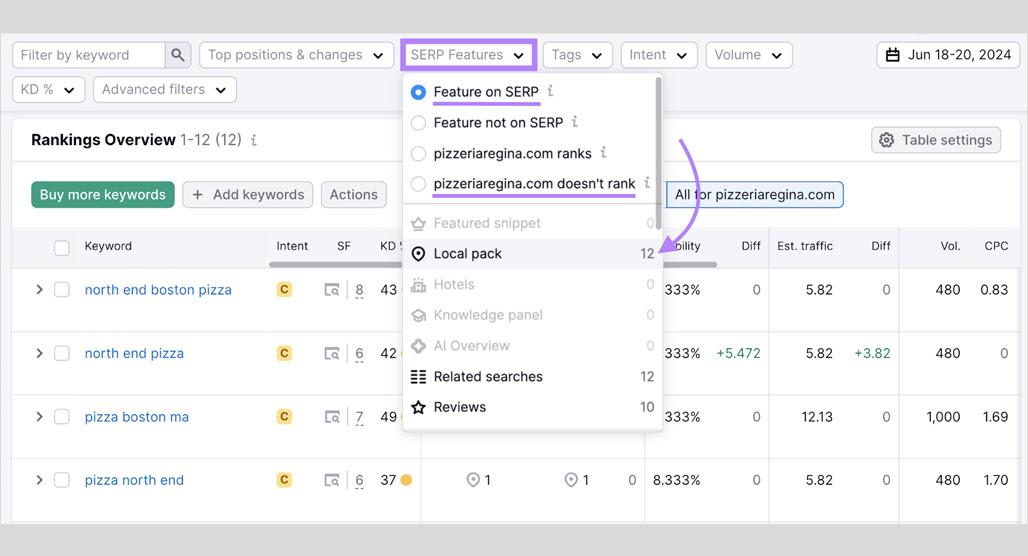Expand the north end pizza row
The width and height of the screenshot is (1028, 556).
39,353
